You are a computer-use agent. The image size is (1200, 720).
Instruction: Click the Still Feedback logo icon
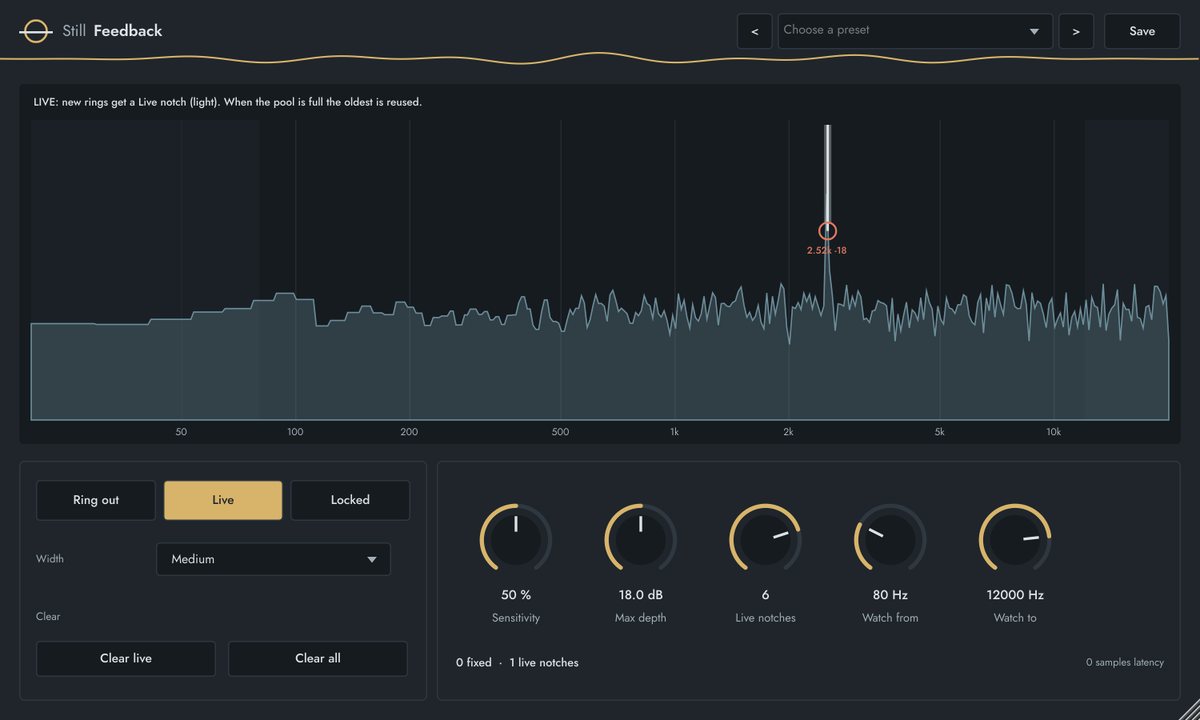tap(36, 31)
